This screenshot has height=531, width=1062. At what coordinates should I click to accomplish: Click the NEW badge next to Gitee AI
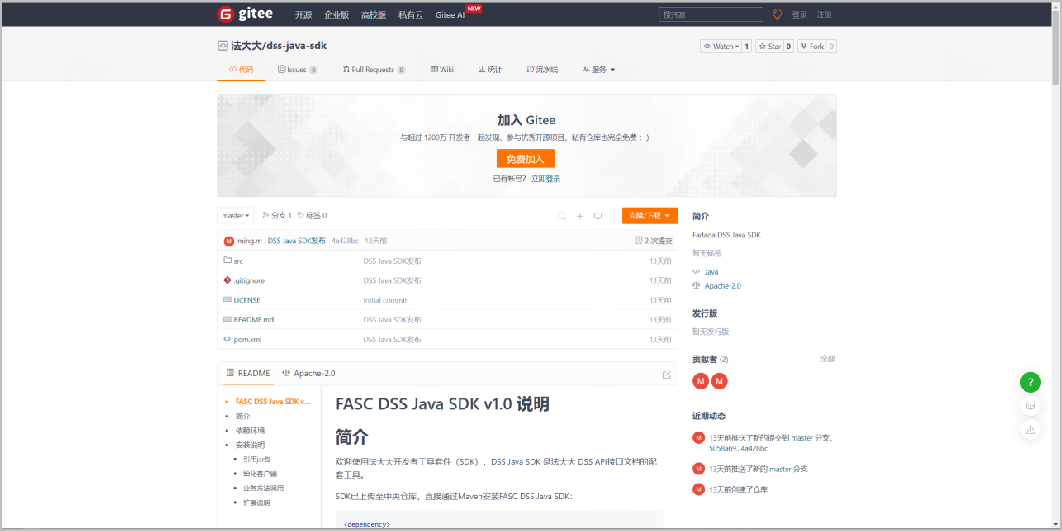[474, 8]
